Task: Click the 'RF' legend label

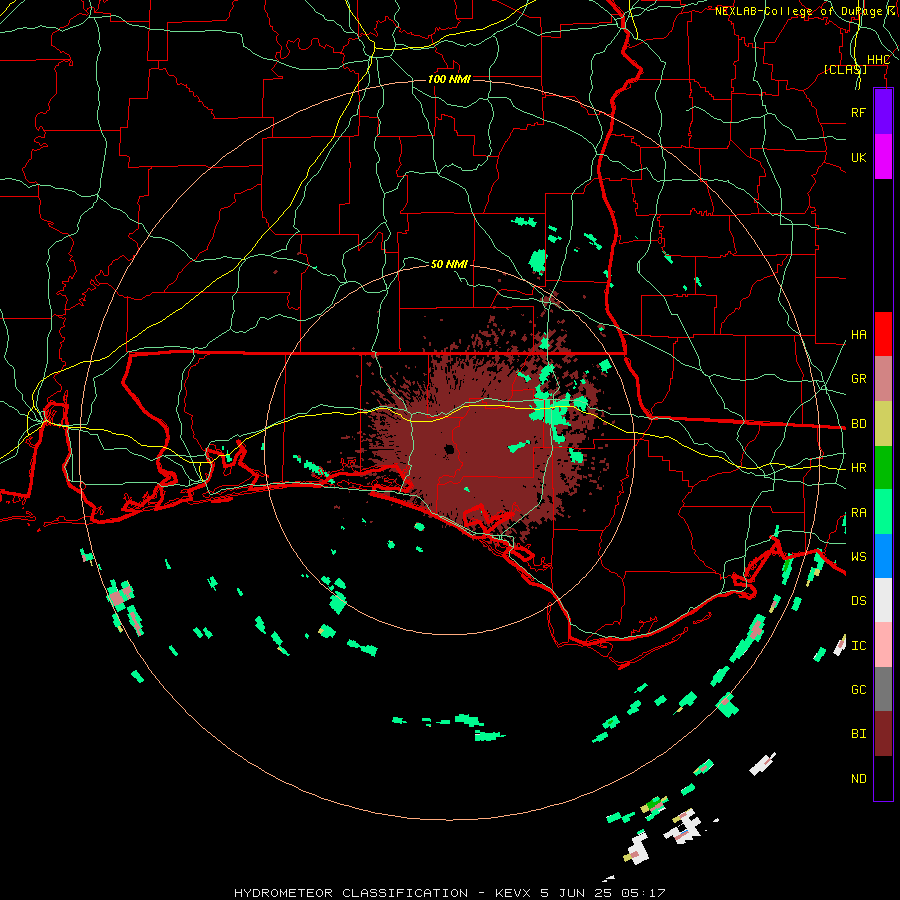Action: pyautogui.click(x=858, y=112)
